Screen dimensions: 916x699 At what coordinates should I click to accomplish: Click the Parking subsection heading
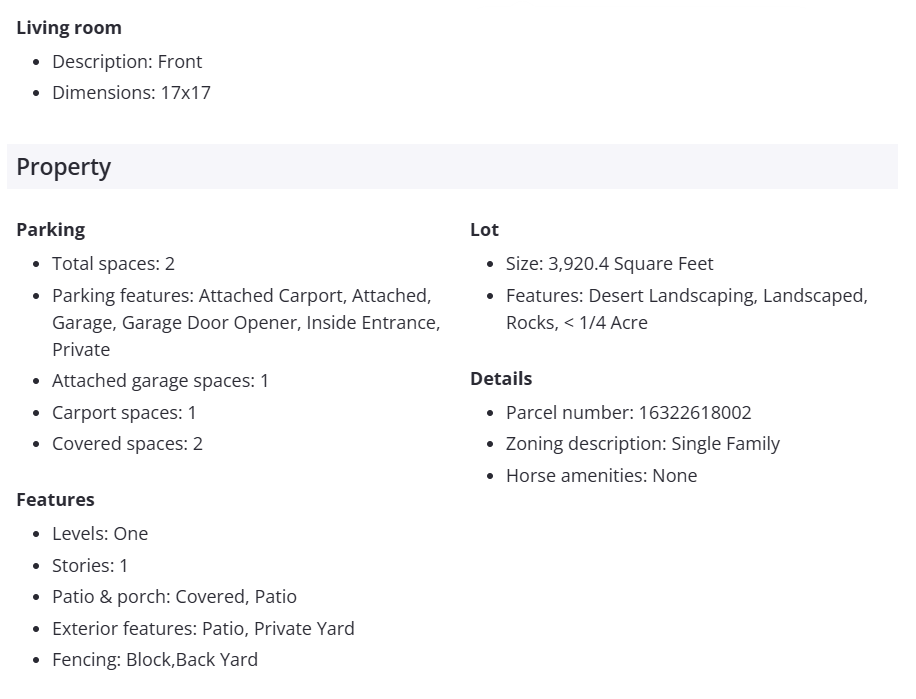coord(51,230)
